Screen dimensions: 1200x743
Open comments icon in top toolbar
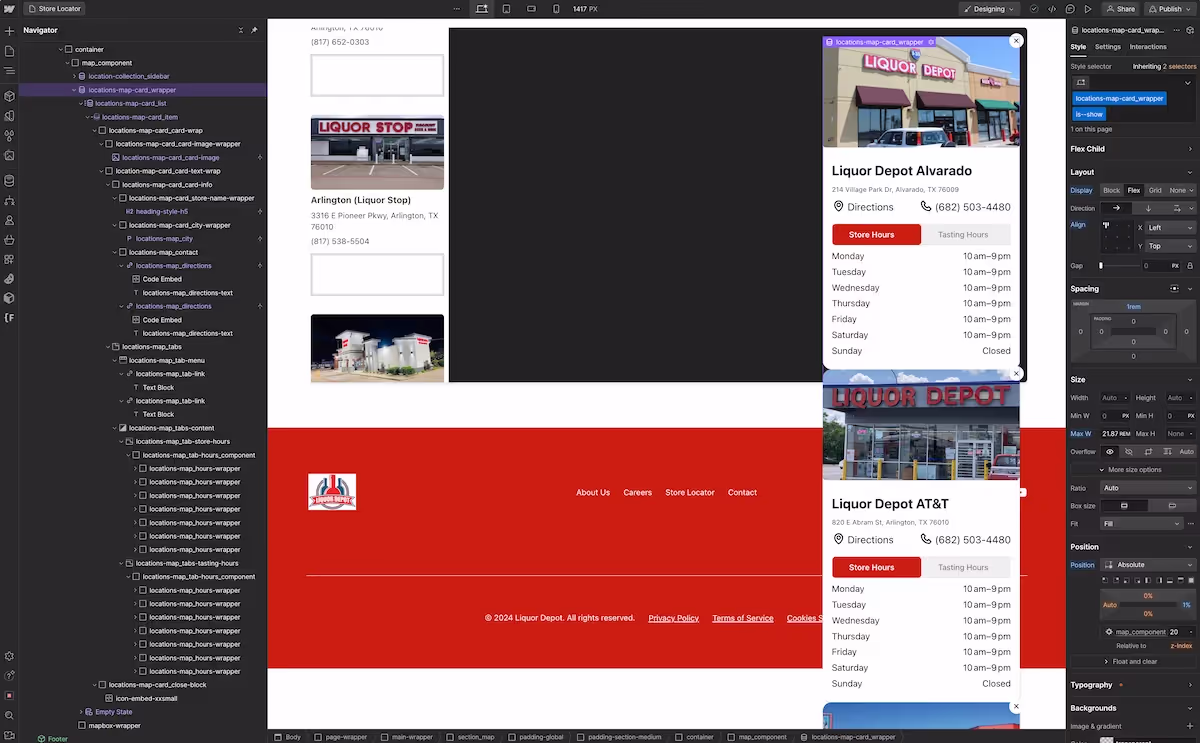1070,9
